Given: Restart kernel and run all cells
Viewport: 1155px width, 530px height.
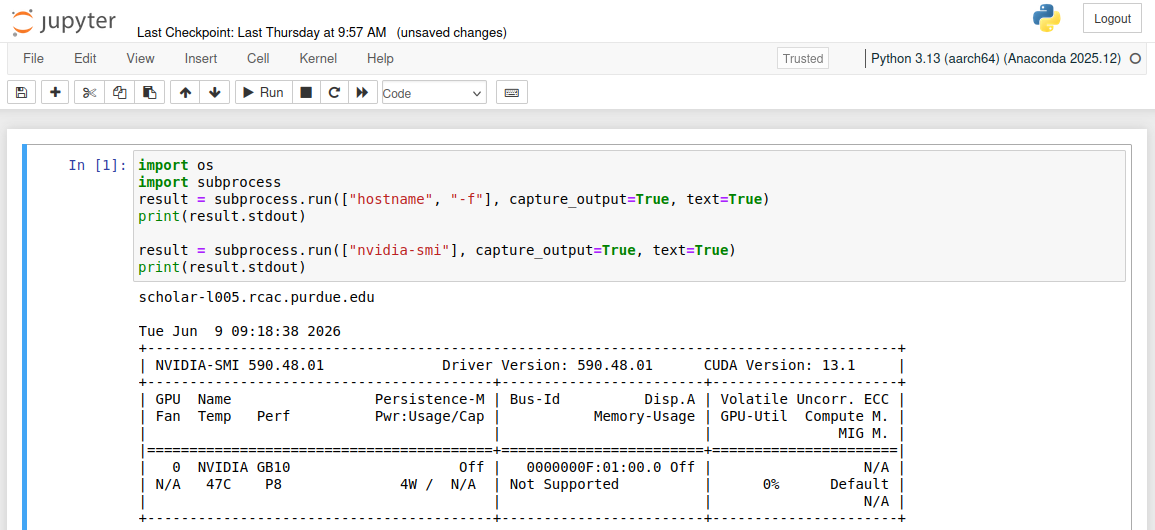Looking at the screenshot, I should (362, 93).
